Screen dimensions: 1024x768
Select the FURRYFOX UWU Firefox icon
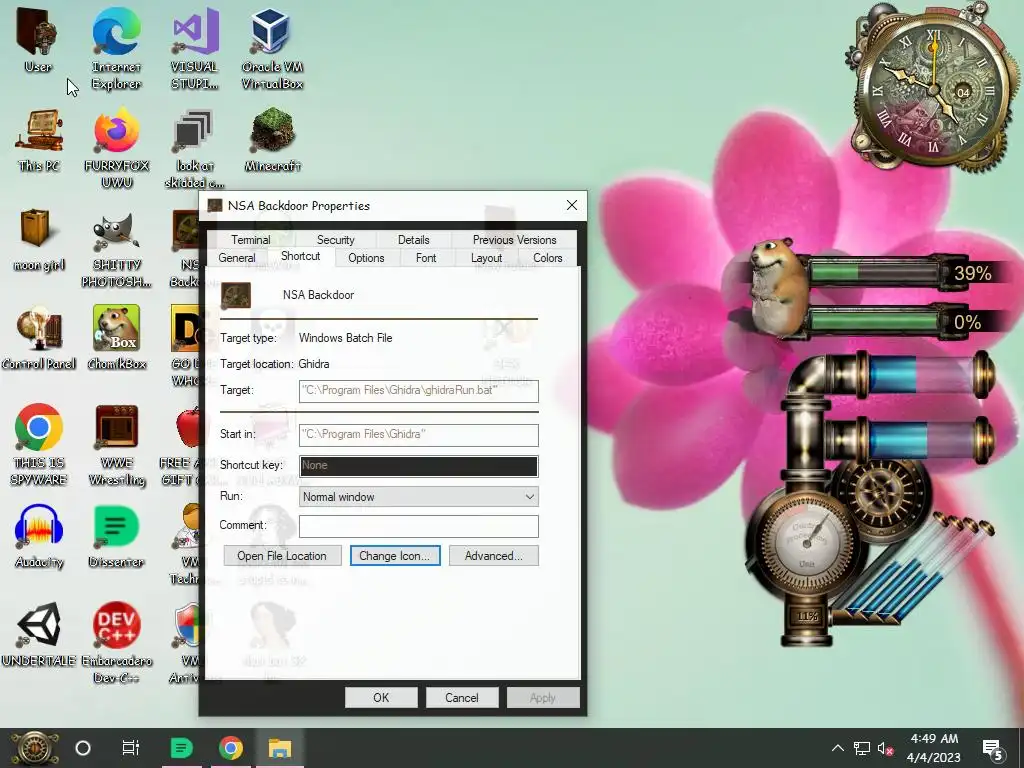pyautogui.click(x=117, y=149)
